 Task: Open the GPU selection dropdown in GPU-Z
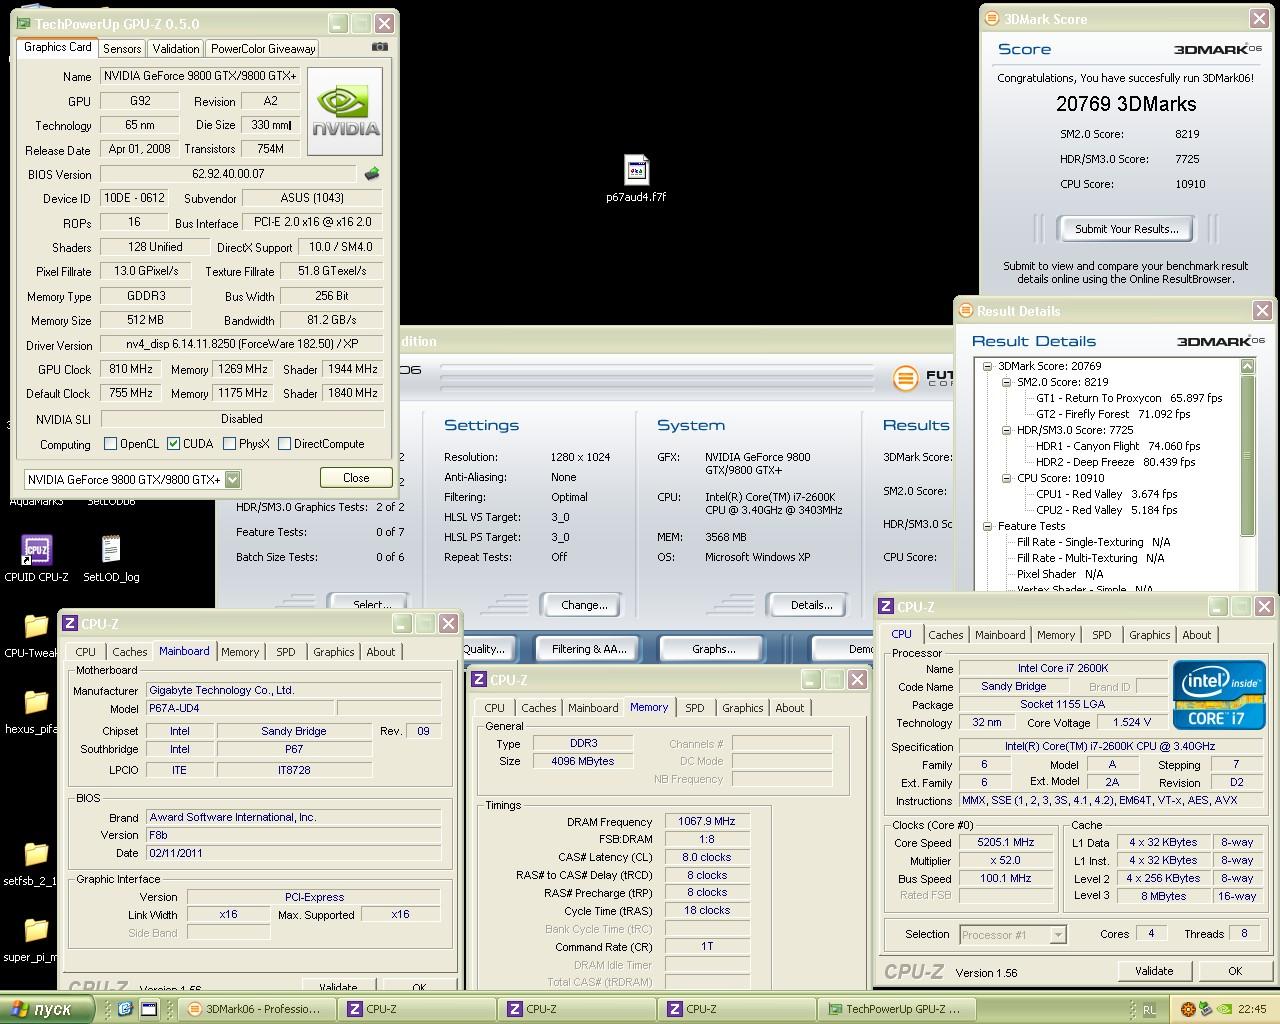click(233, 479)
